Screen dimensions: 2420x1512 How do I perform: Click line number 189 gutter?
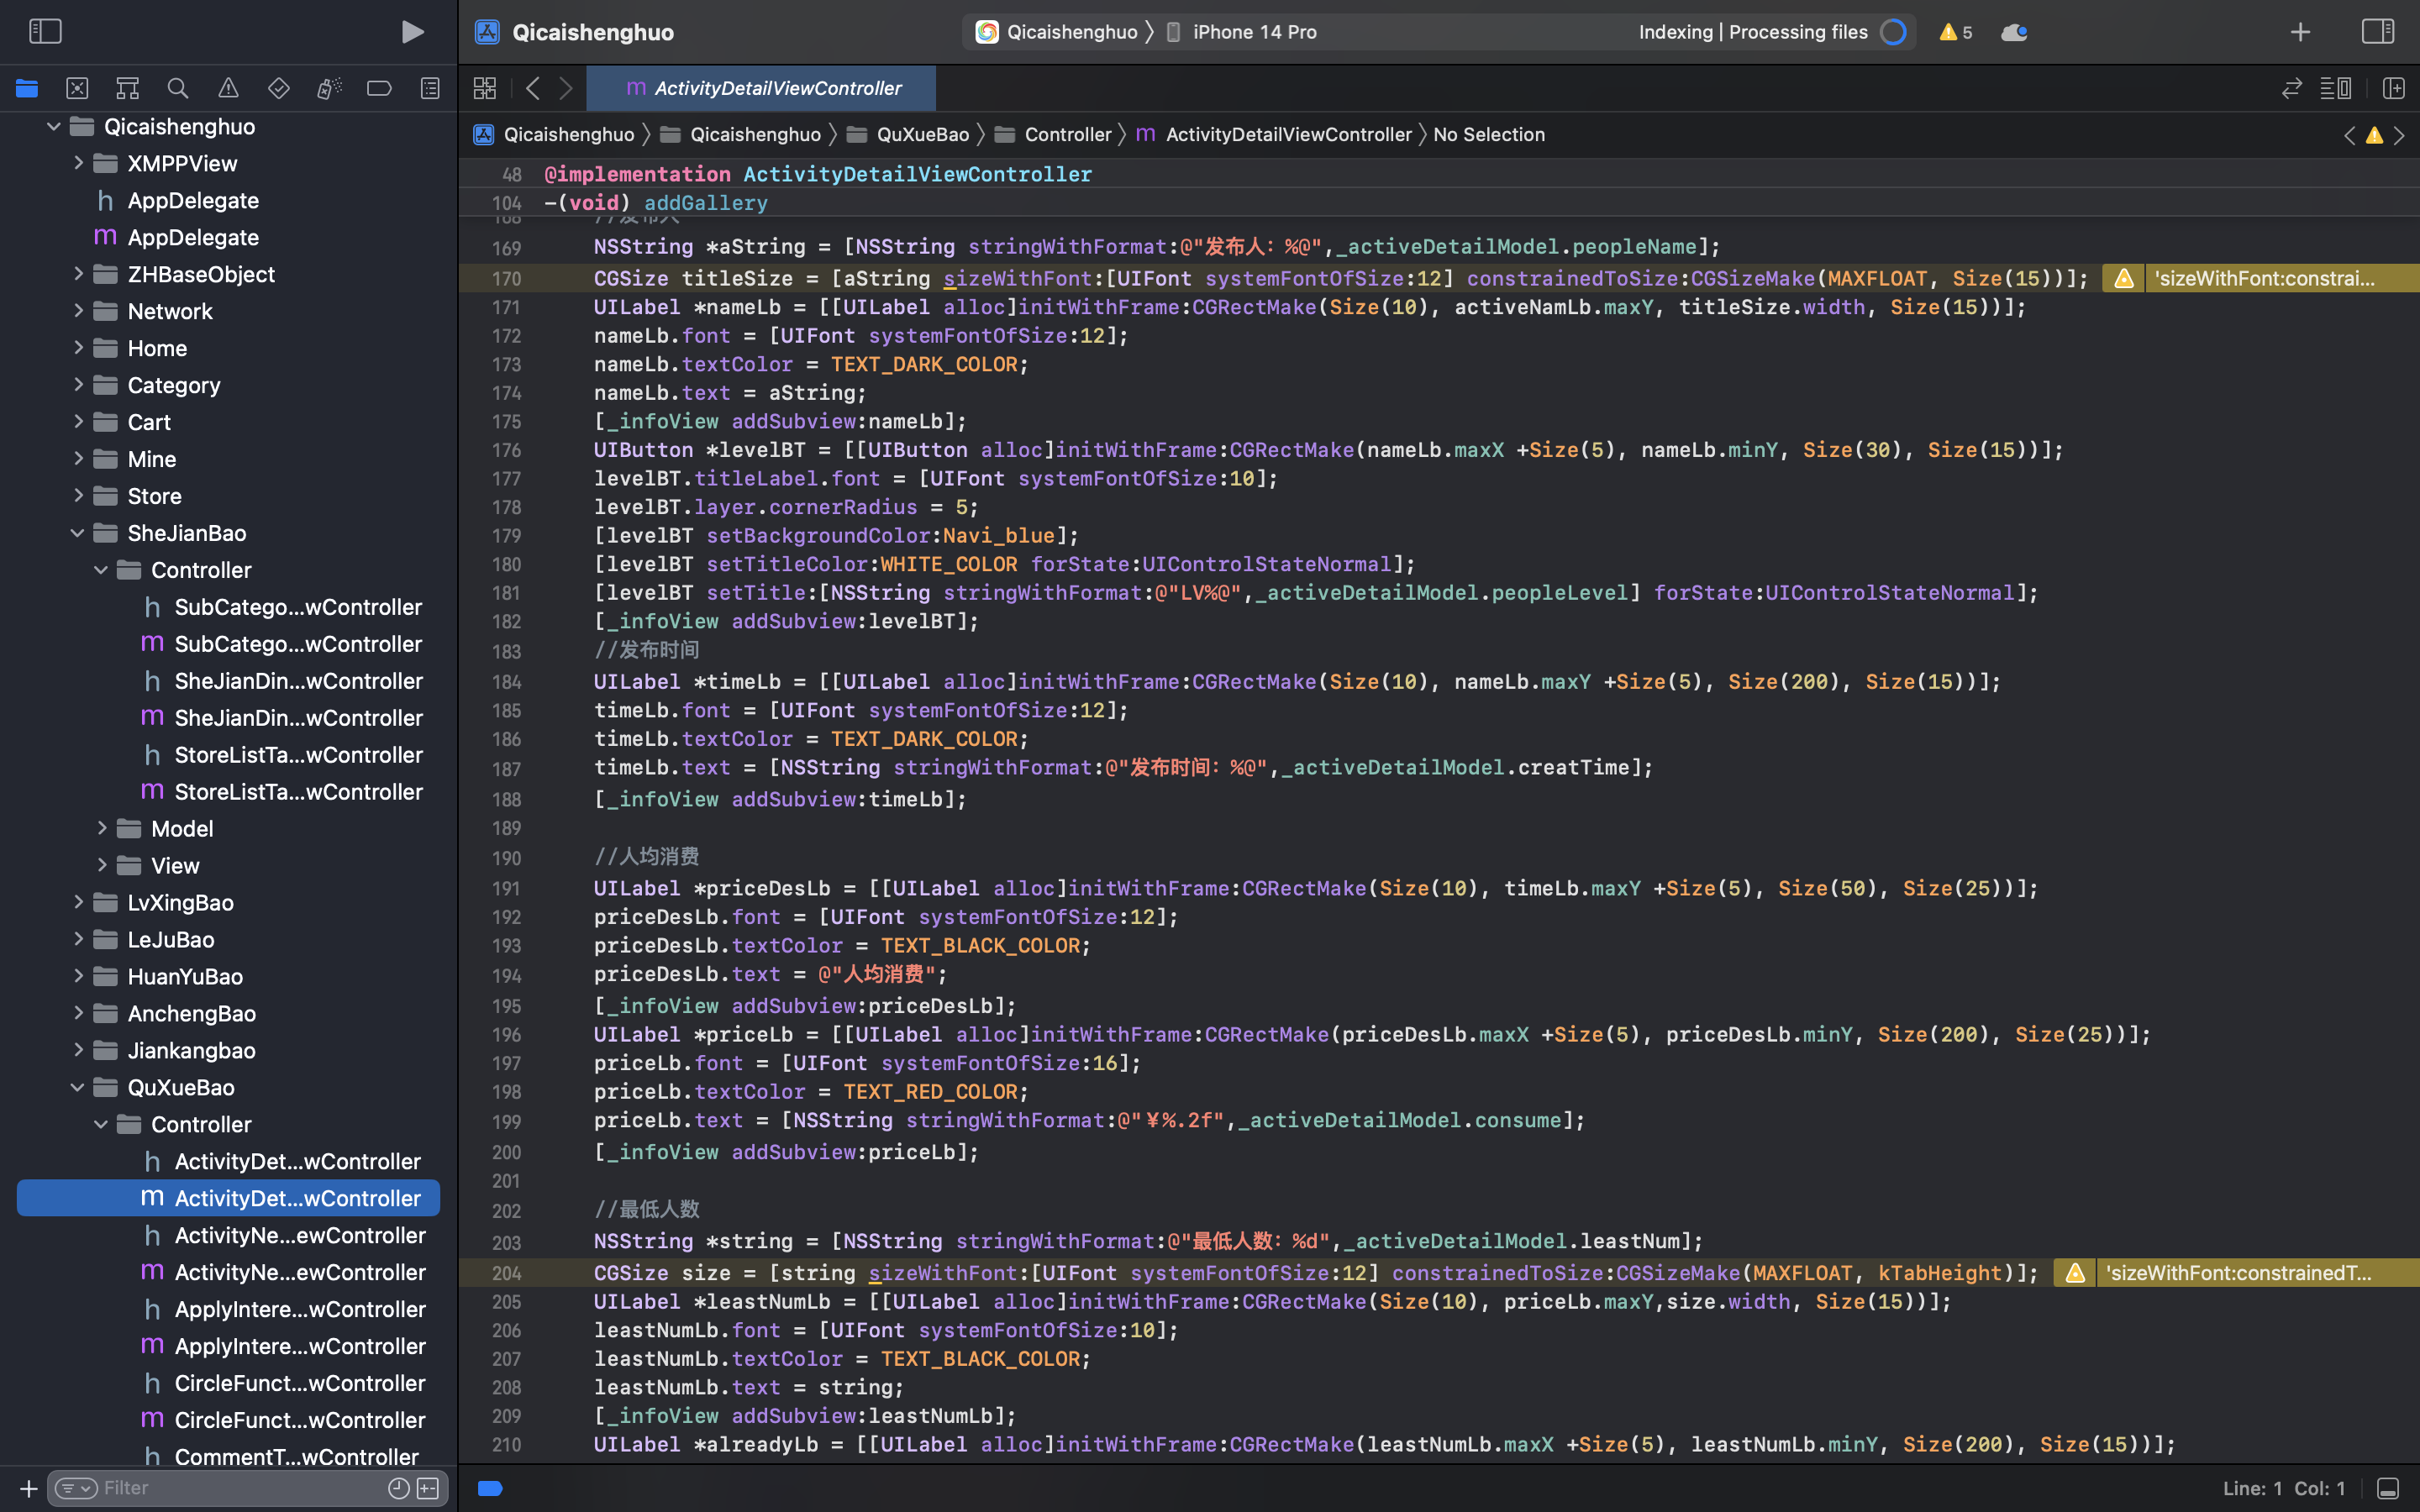point(506,828)
